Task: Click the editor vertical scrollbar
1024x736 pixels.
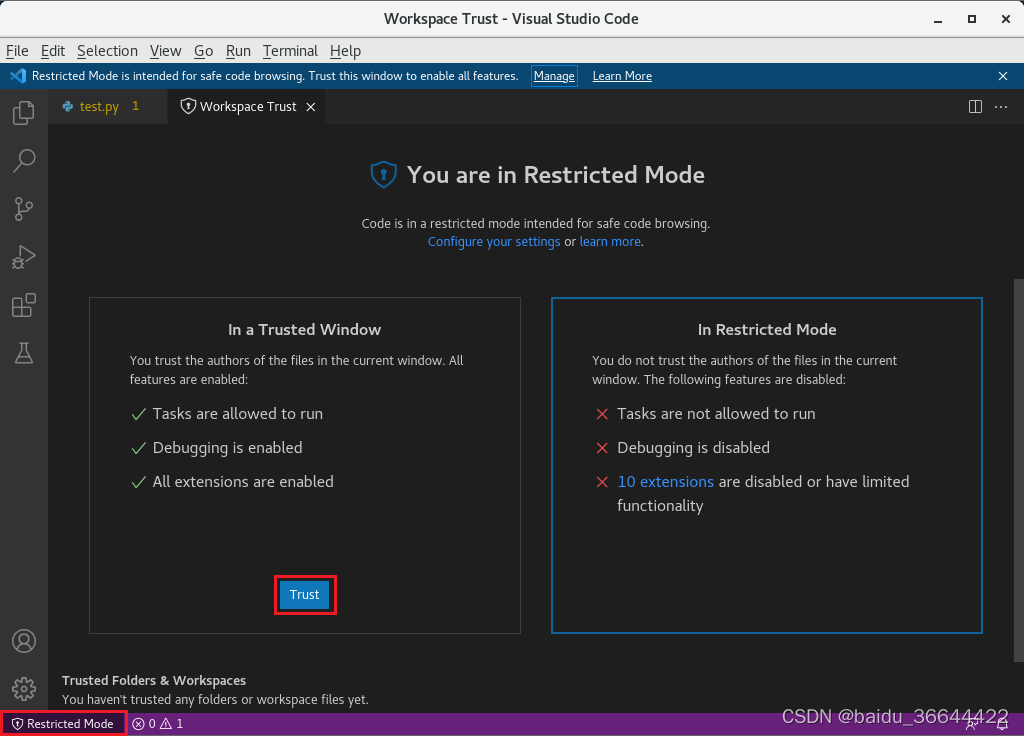Action: click(1018, 470)
